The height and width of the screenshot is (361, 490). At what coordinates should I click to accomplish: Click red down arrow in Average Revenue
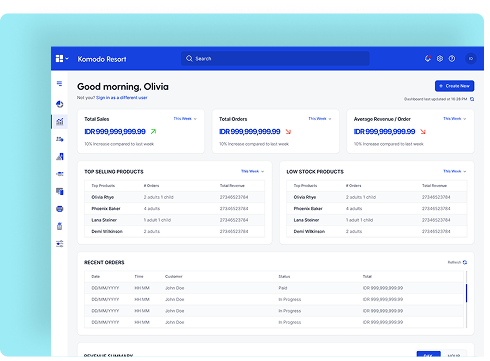(423, 132)
